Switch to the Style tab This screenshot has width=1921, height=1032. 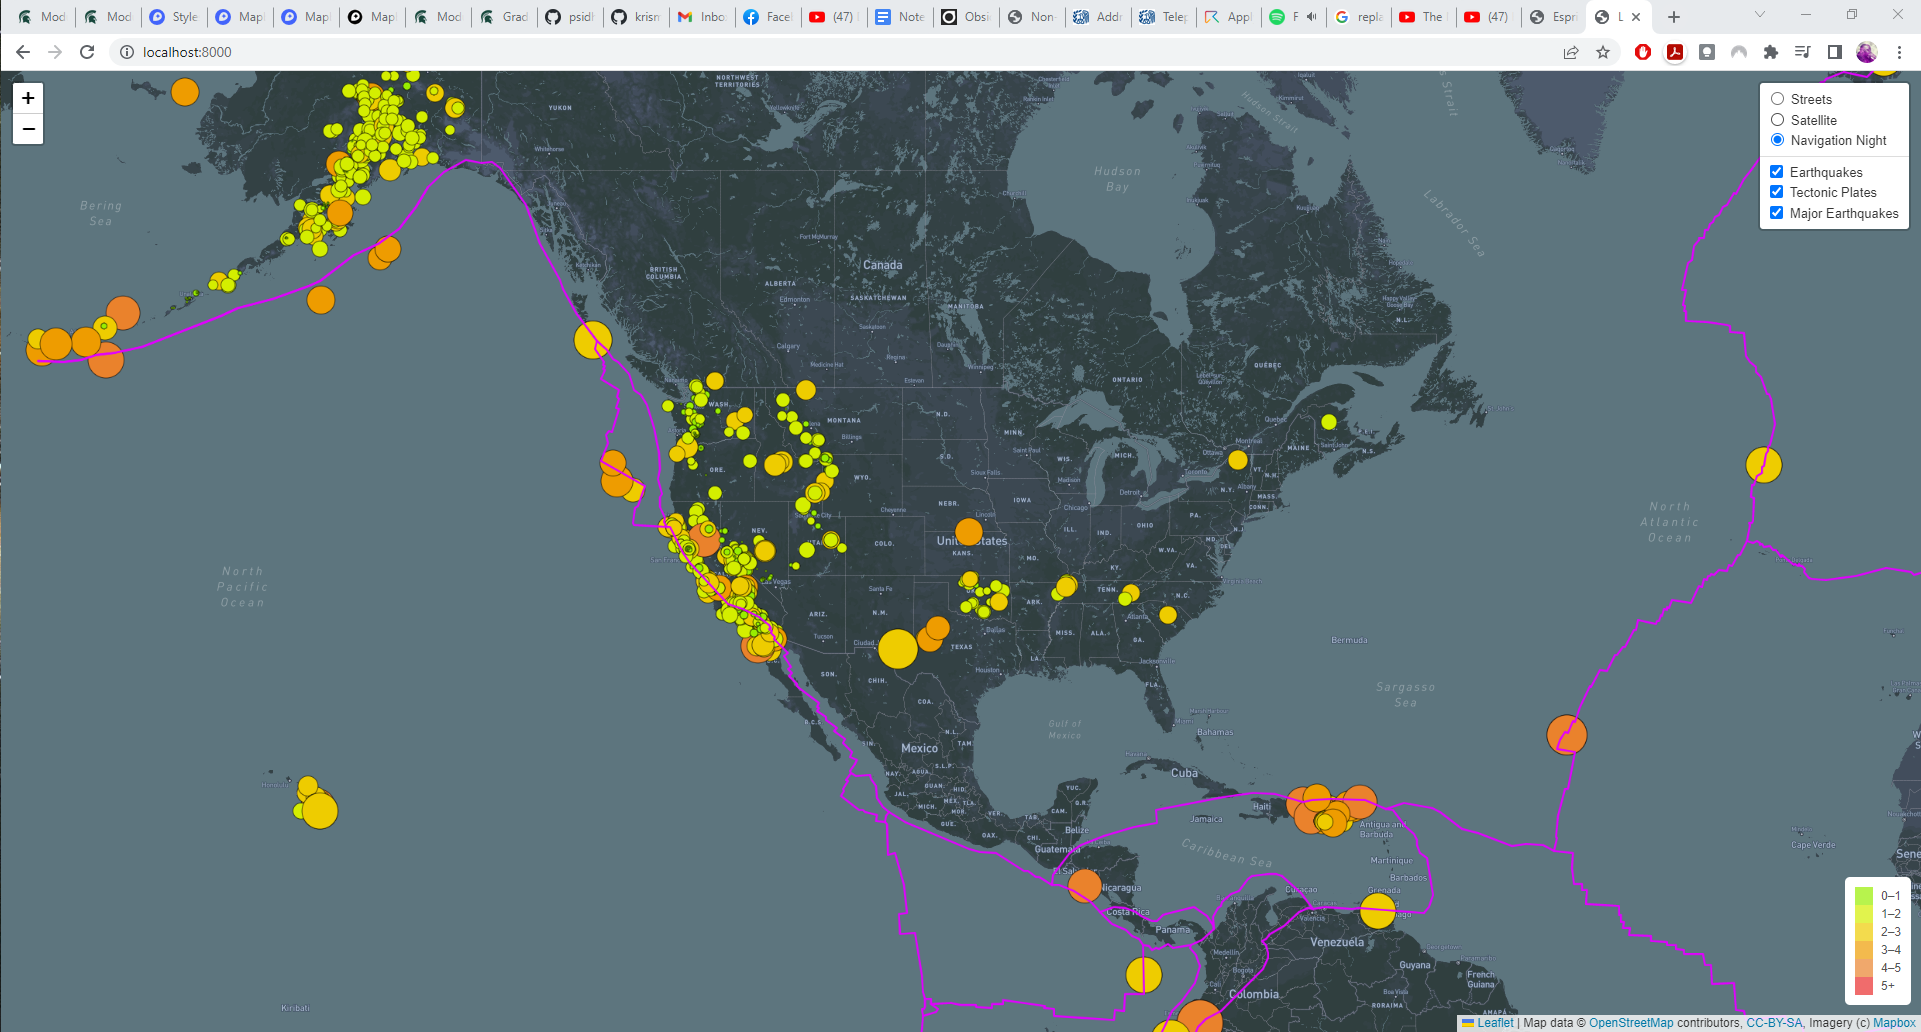pos(173,17)
